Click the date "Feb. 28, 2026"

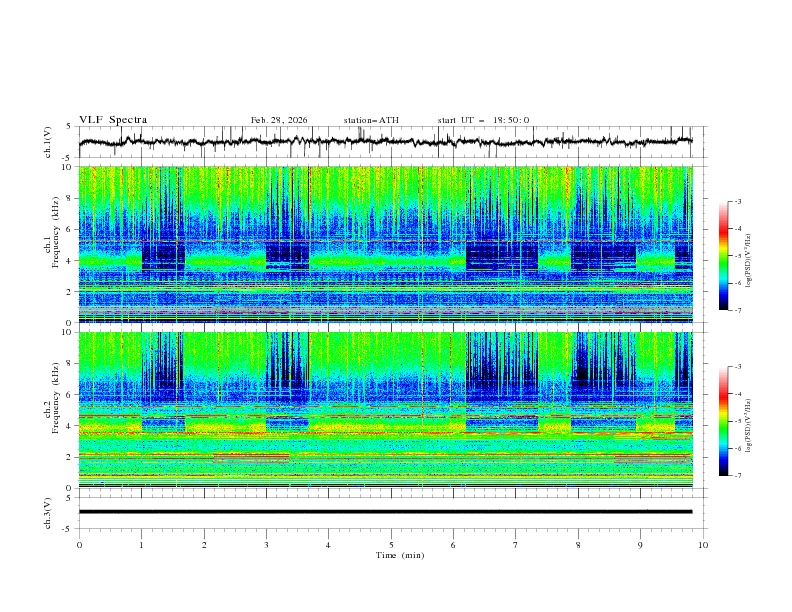coord(279,120)
